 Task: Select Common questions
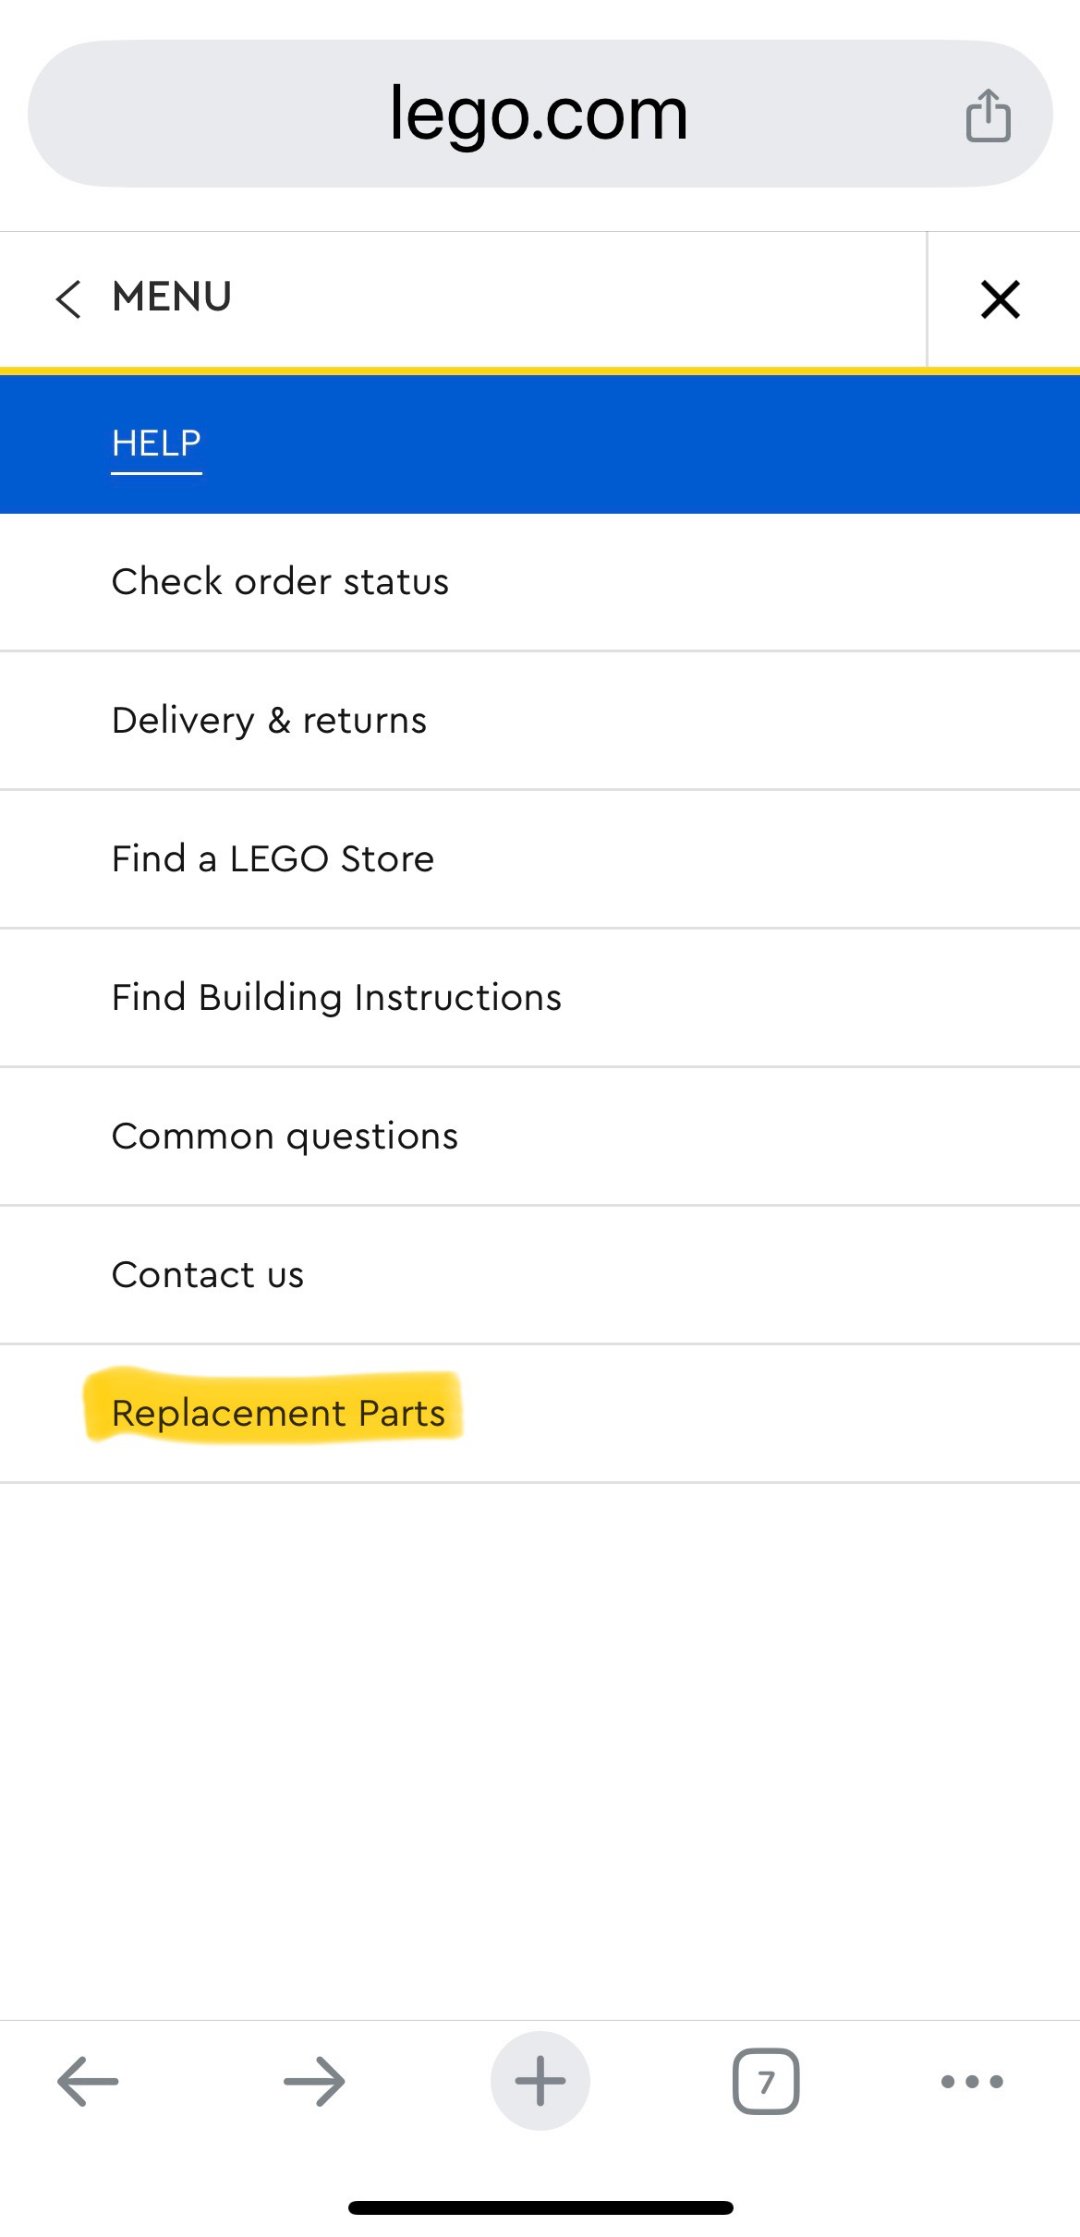coord(285,1136)
